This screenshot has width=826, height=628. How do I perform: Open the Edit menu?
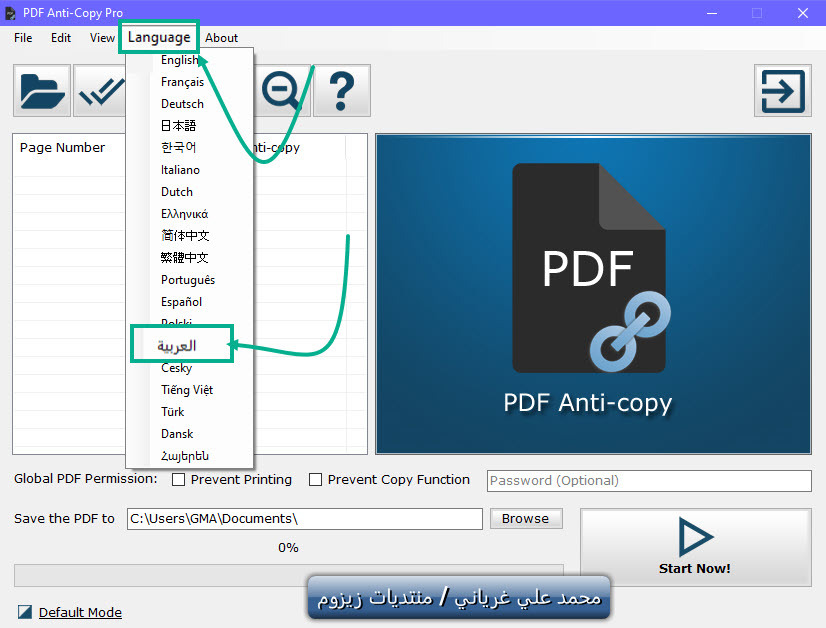click(x=61, y=38)
